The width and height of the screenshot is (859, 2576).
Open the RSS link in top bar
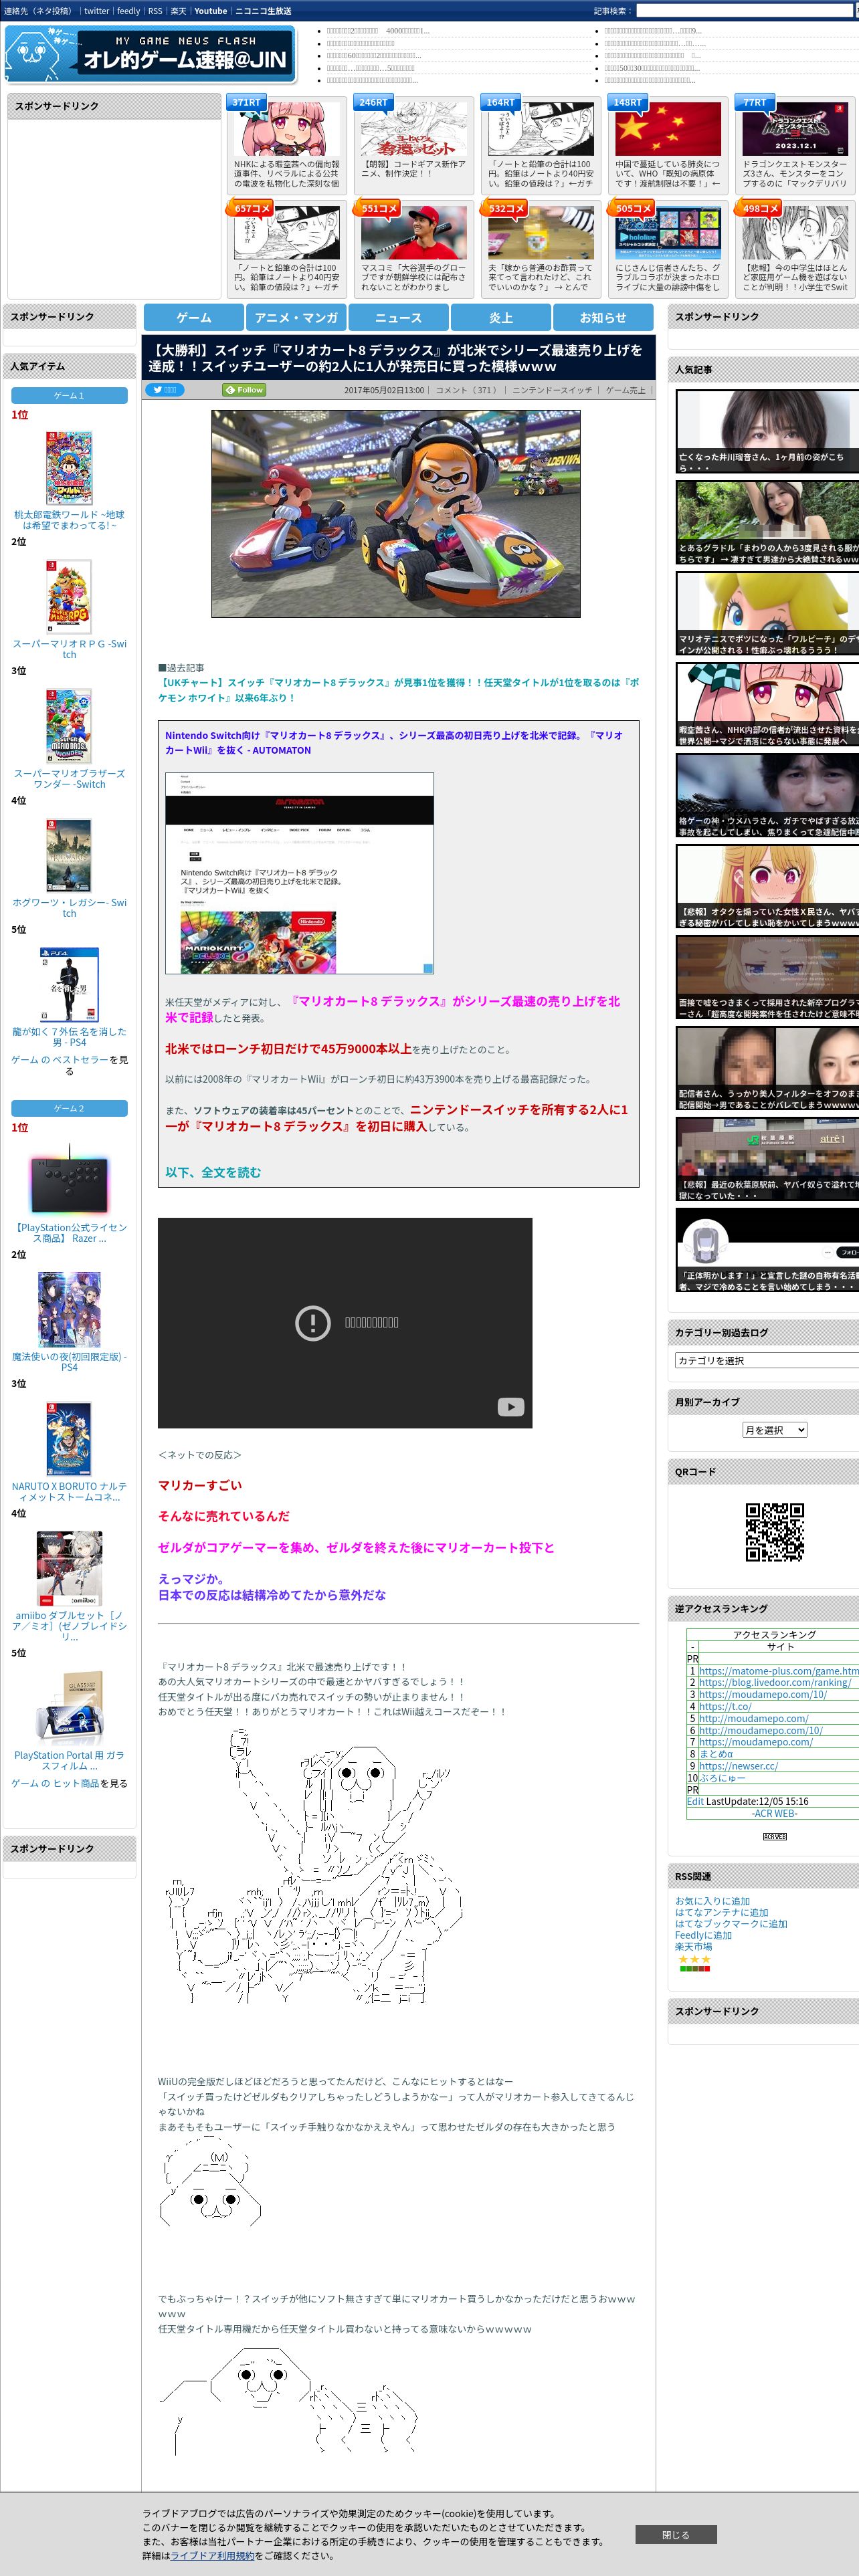[x=155, y=11]
